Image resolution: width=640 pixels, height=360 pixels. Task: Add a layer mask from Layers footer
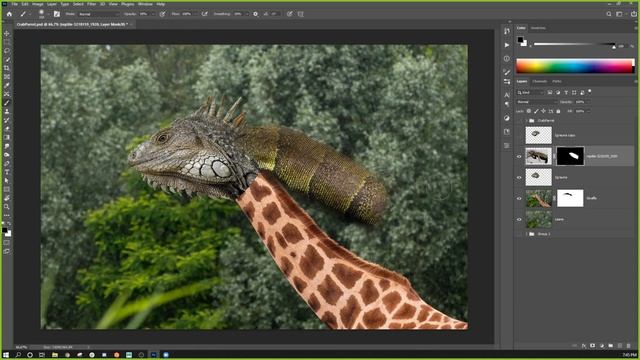click(593, 346)
